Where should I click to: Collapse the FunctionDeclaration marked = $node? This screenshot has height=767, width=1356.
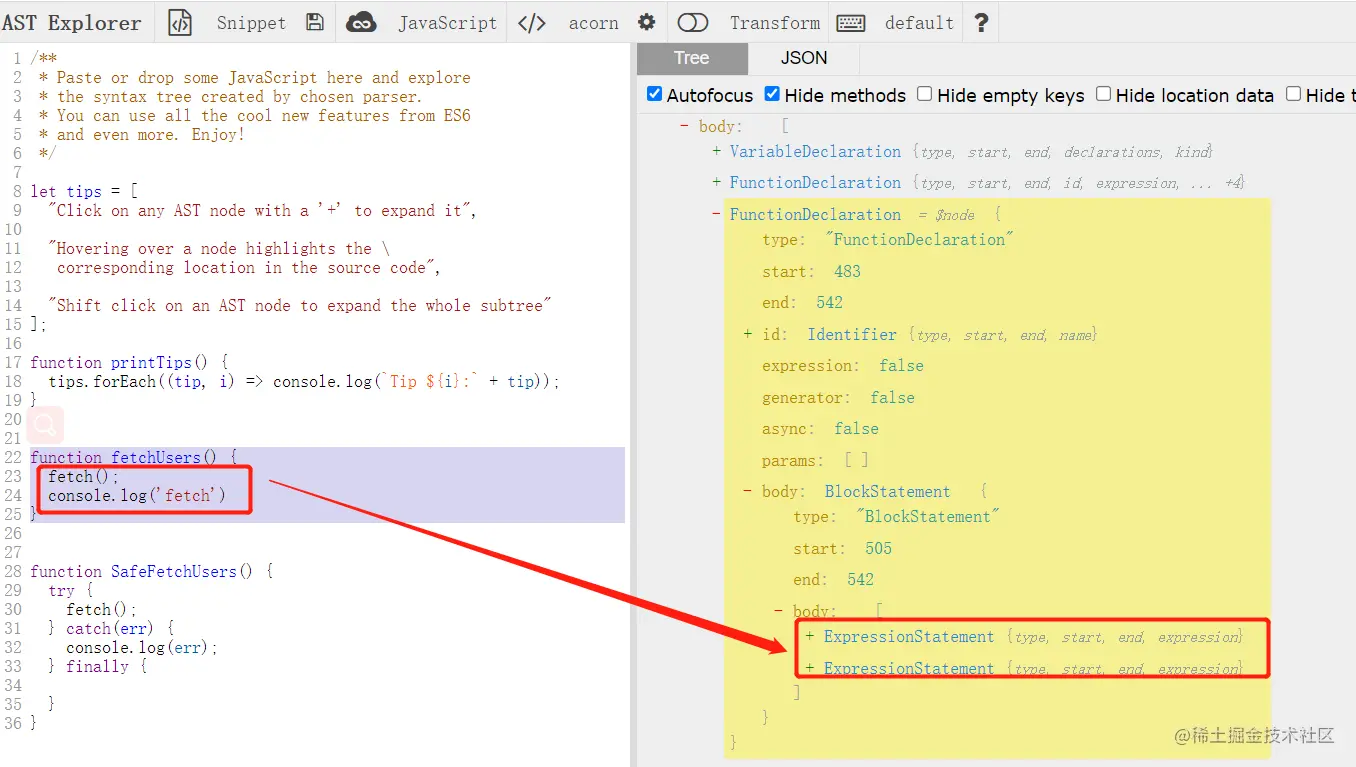pos(716,214)
